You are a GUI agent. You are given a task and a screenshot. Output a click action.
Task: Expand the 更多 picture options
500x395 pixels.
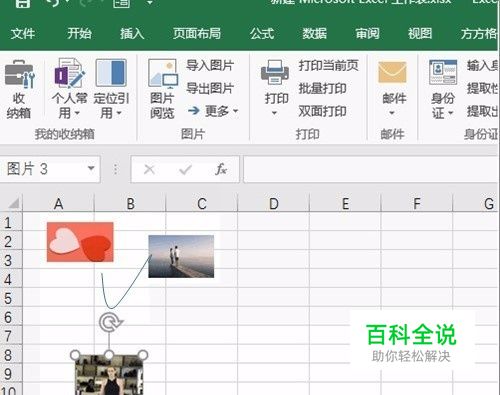tap(213, 111)
